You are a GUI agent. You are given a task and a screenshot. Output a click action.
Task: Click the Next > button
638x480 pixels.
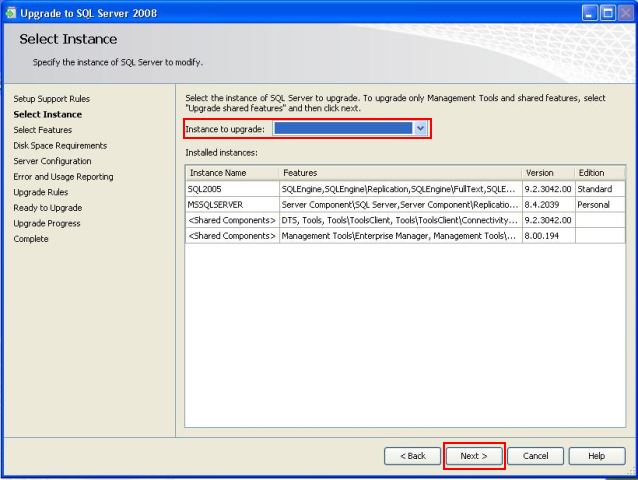[x=474, y=456]
